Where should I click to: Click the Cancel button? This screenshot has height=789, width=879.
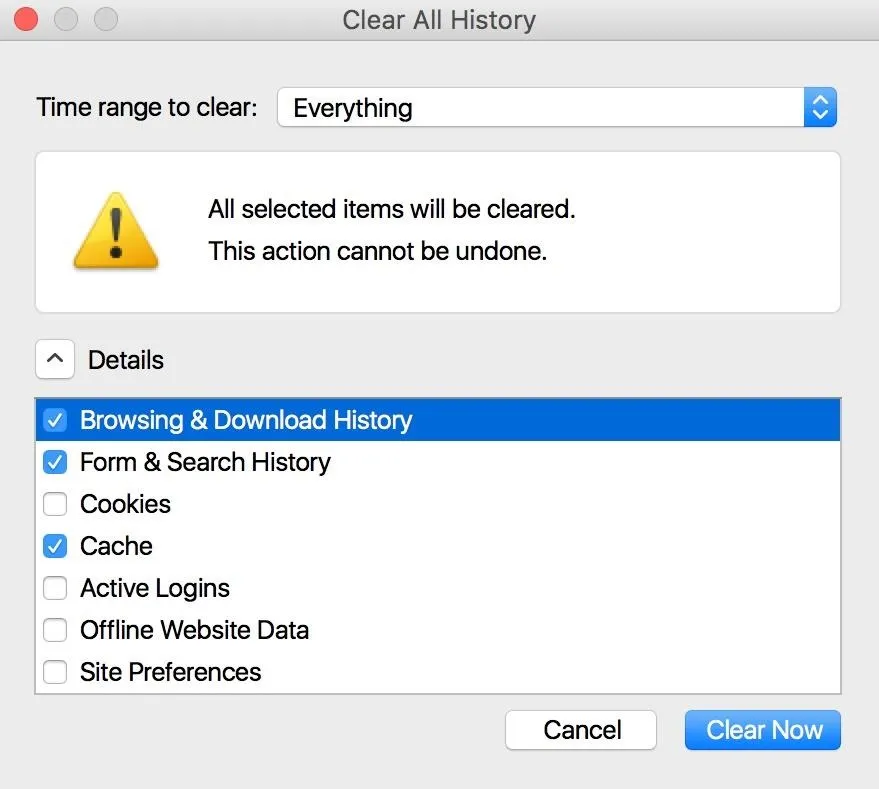(581, 730)
